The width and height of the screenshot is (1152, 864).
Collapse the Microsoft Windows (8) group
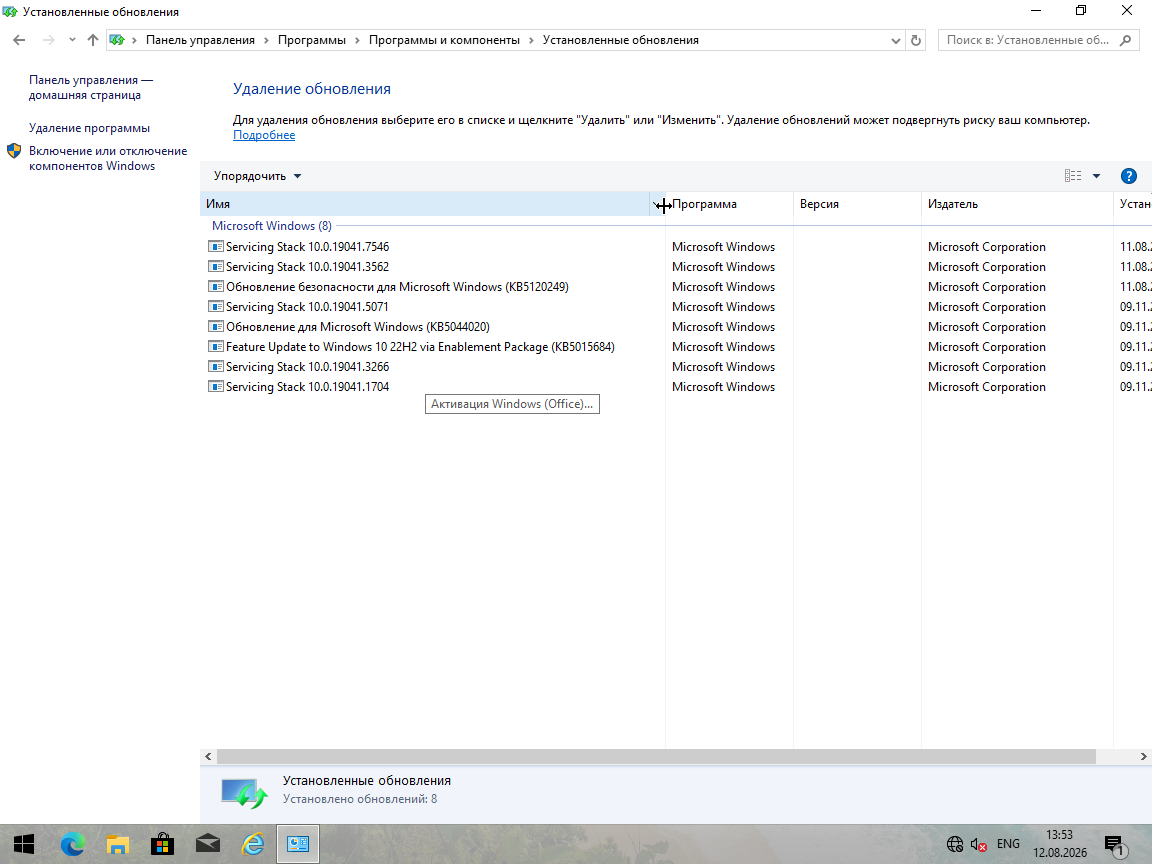(271, 226)
